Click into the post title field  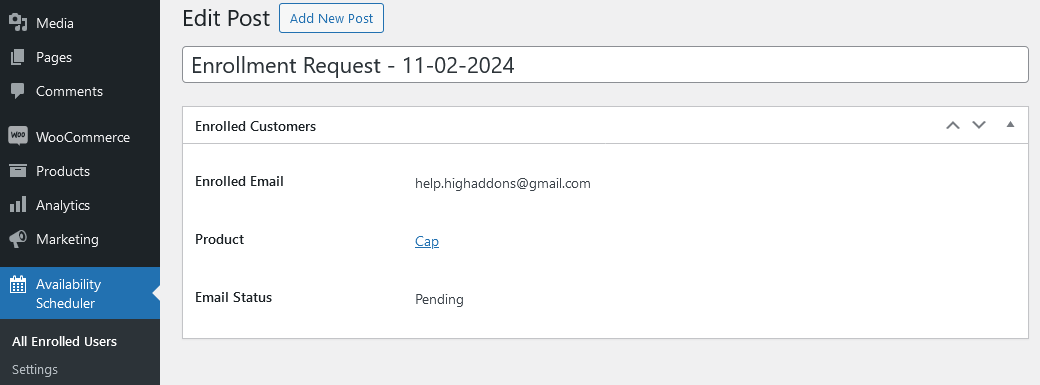click(606, 64)
